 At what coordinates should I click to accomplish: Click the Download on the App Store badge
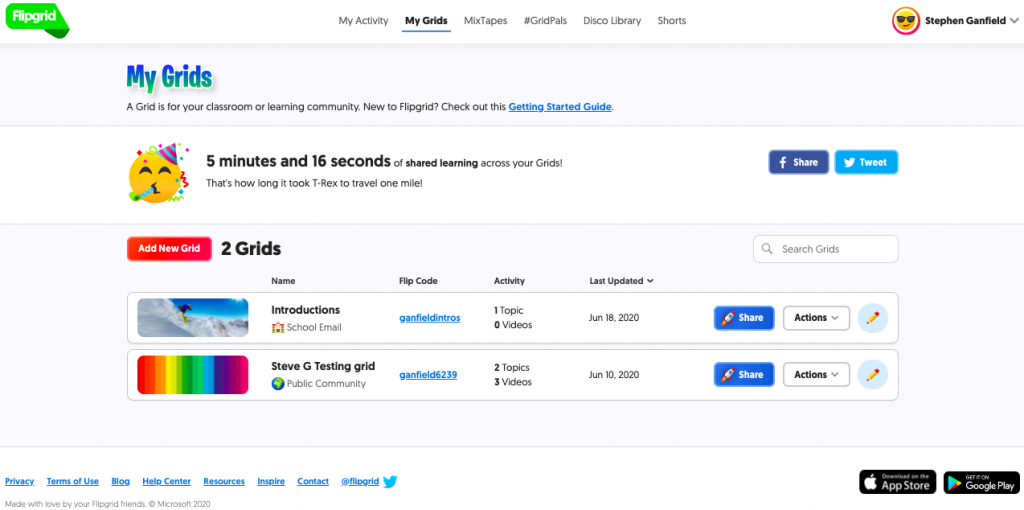pos(897,482)
